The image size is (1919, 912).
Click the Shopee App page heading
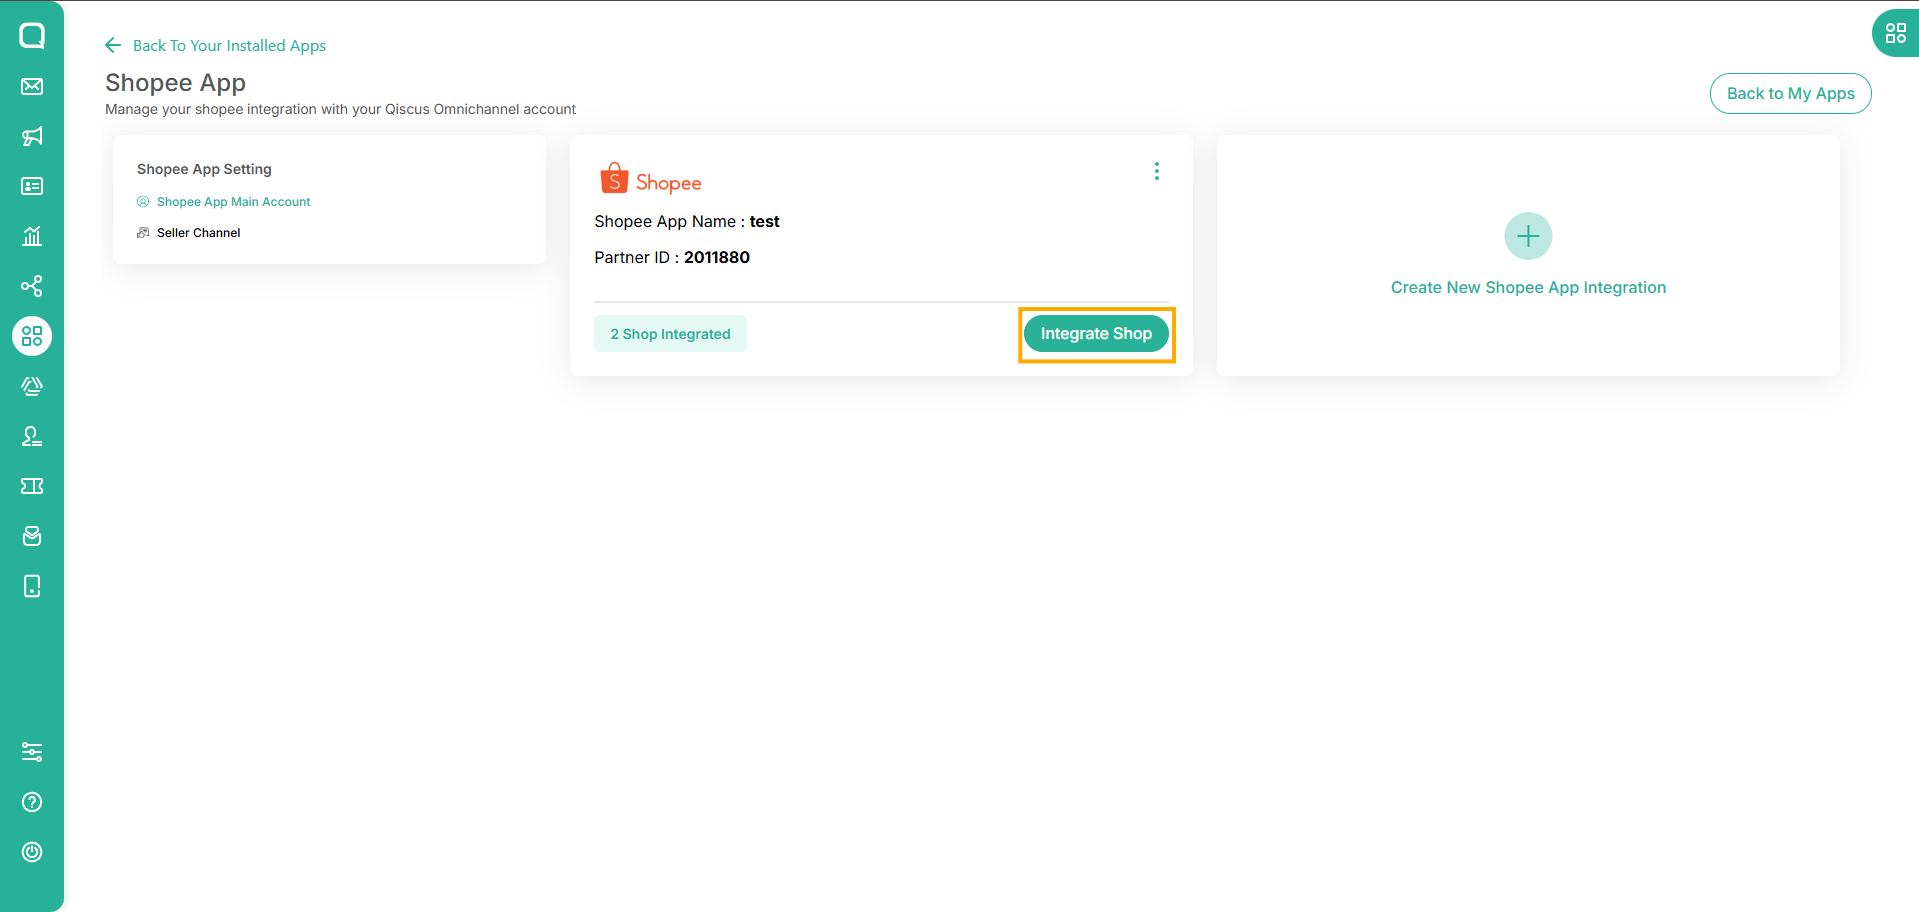(x=175, y=83)
